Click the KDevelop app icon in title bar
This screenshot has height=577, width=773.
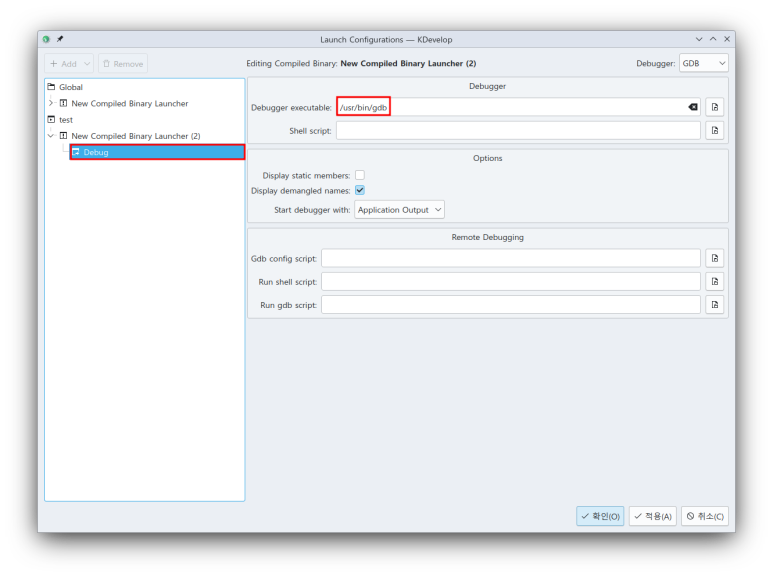point(46,39)
